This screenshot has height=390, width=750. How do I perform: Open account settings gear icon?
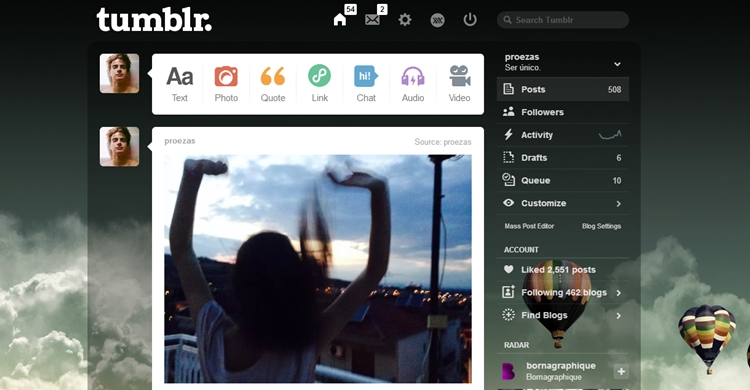[x=405, y=20]
